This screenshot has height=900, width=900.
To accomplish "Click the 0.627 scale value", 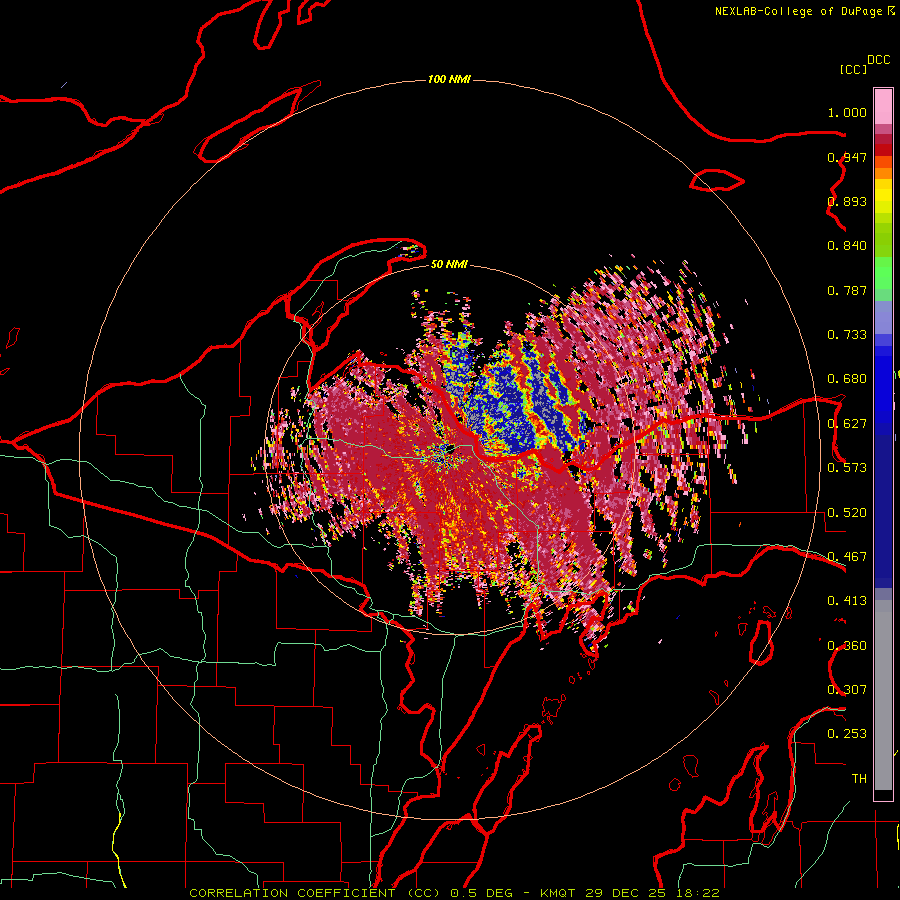I will pos(847,424).
